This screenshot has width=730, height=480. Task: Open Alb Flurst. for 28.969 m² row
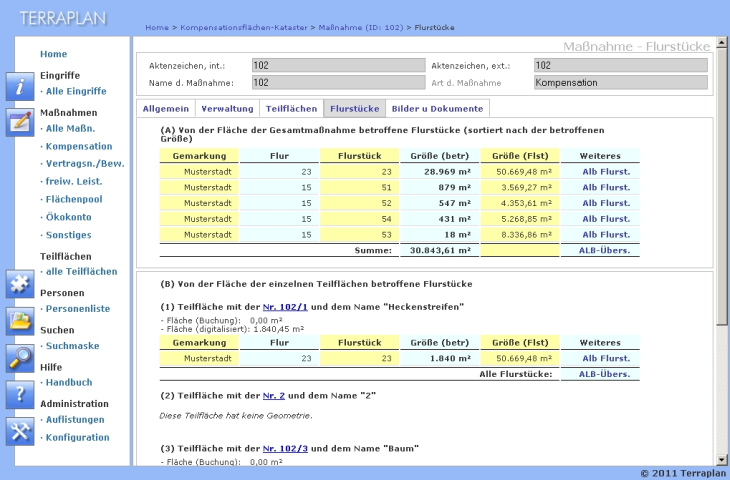point(606,172)
